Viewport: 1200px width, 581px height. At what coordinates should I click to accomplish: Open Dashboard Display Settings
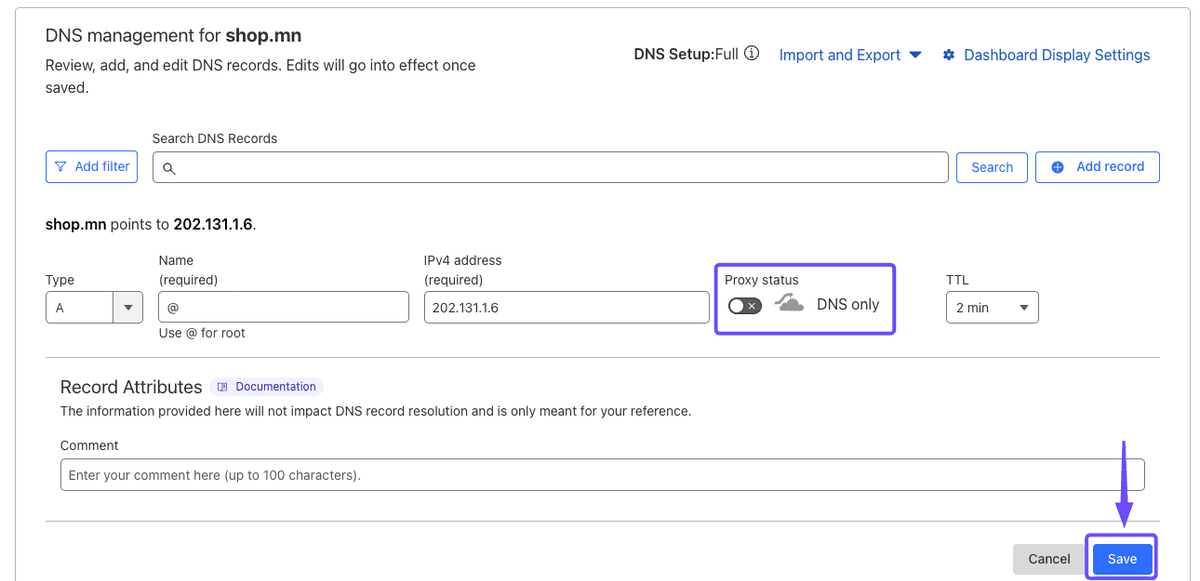coord(1056,55)
